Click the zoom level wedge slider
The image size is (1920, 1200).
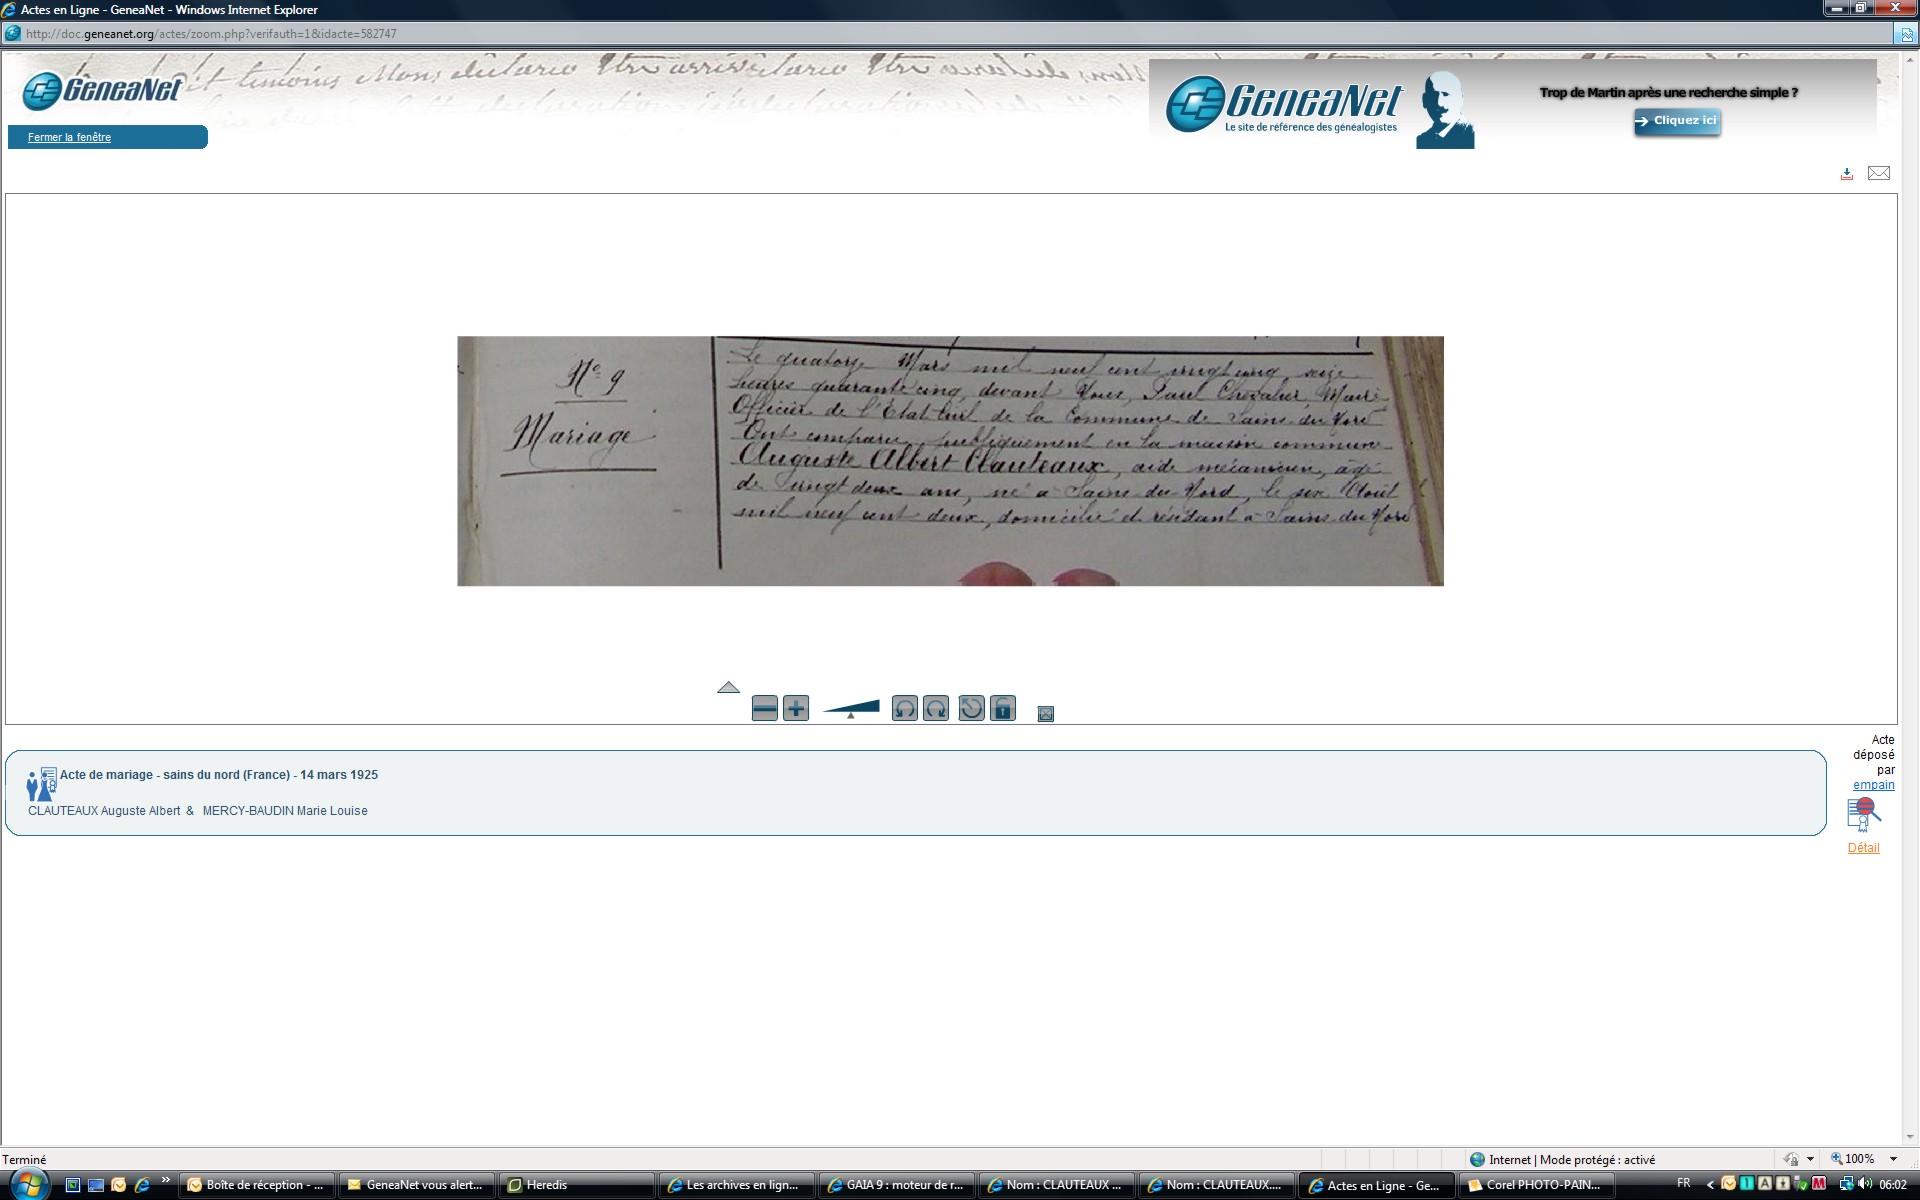(x=852, y=709)
